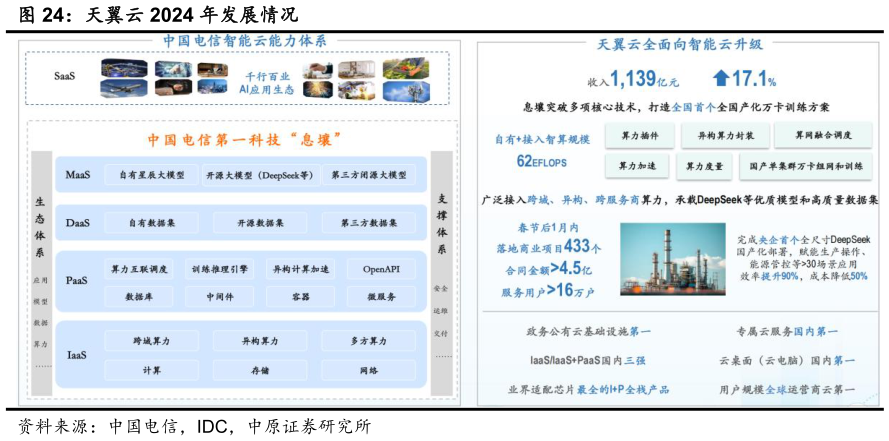Click the blue up arrow beside 17.1%
The image size is (889, 441).
[x=721, y=78]
